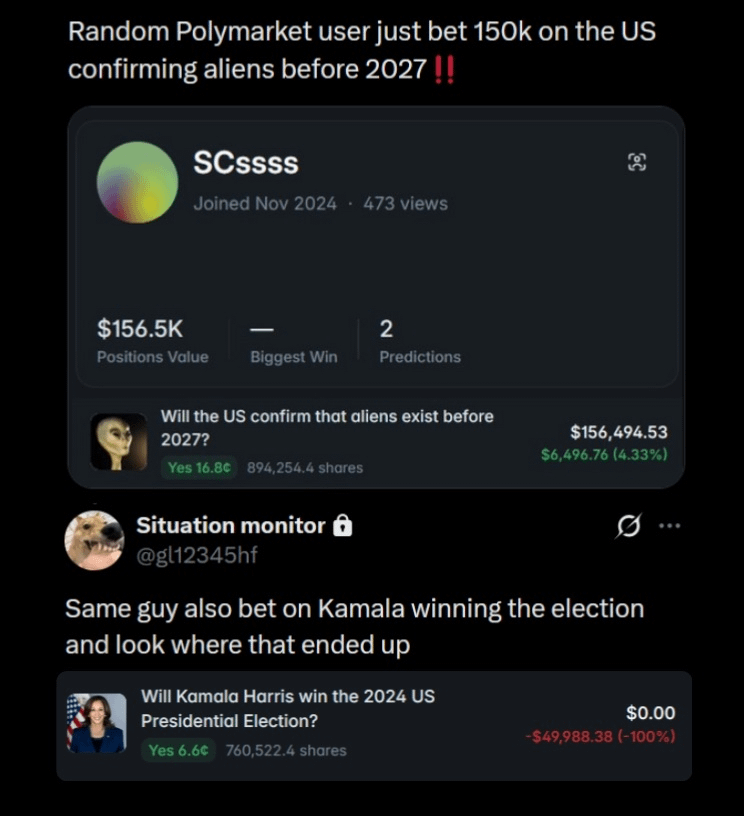Open the Kamala Harris 2024 election market
The width and height of the screenshot is (744, 816).
coord(288,708)
